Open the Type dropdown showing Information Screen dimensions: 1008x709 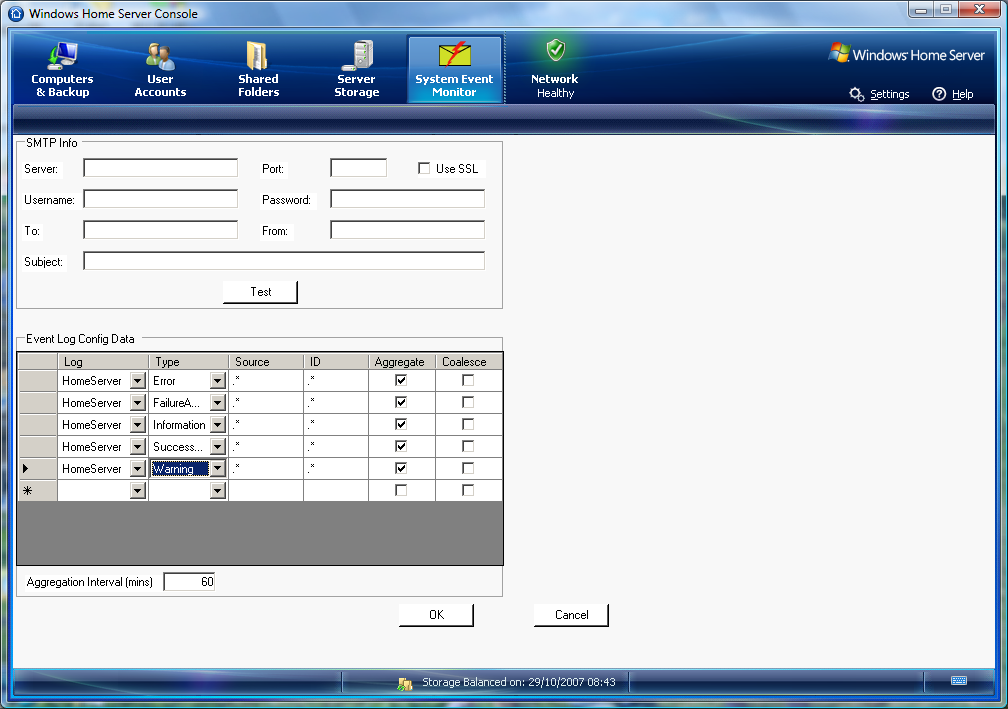218,425
